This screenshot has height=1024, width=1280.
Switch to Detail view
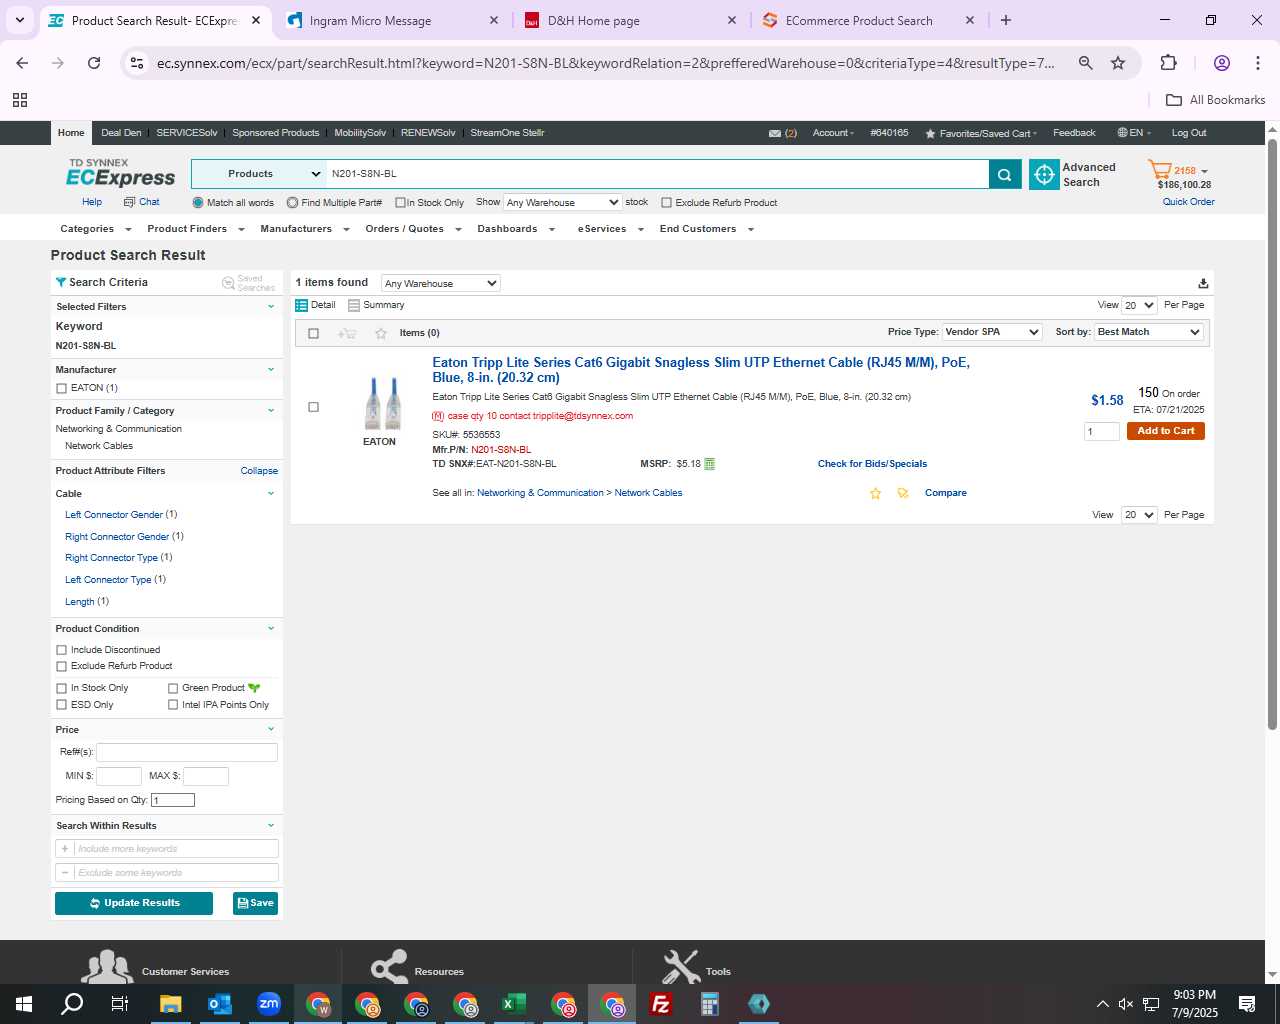316,305
